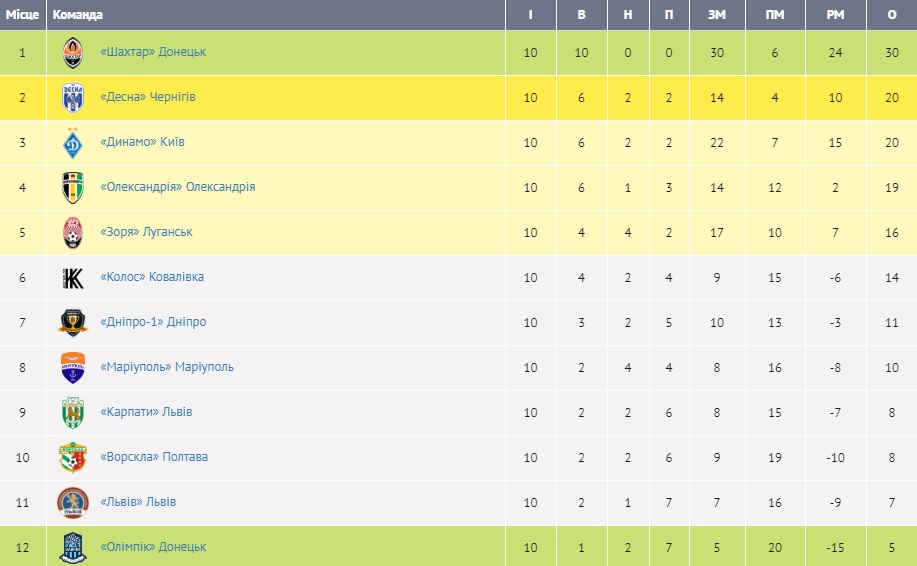917x566 pixels.
Task: Click the Vorskla Poltava club logo
Action: coord(72,458)
